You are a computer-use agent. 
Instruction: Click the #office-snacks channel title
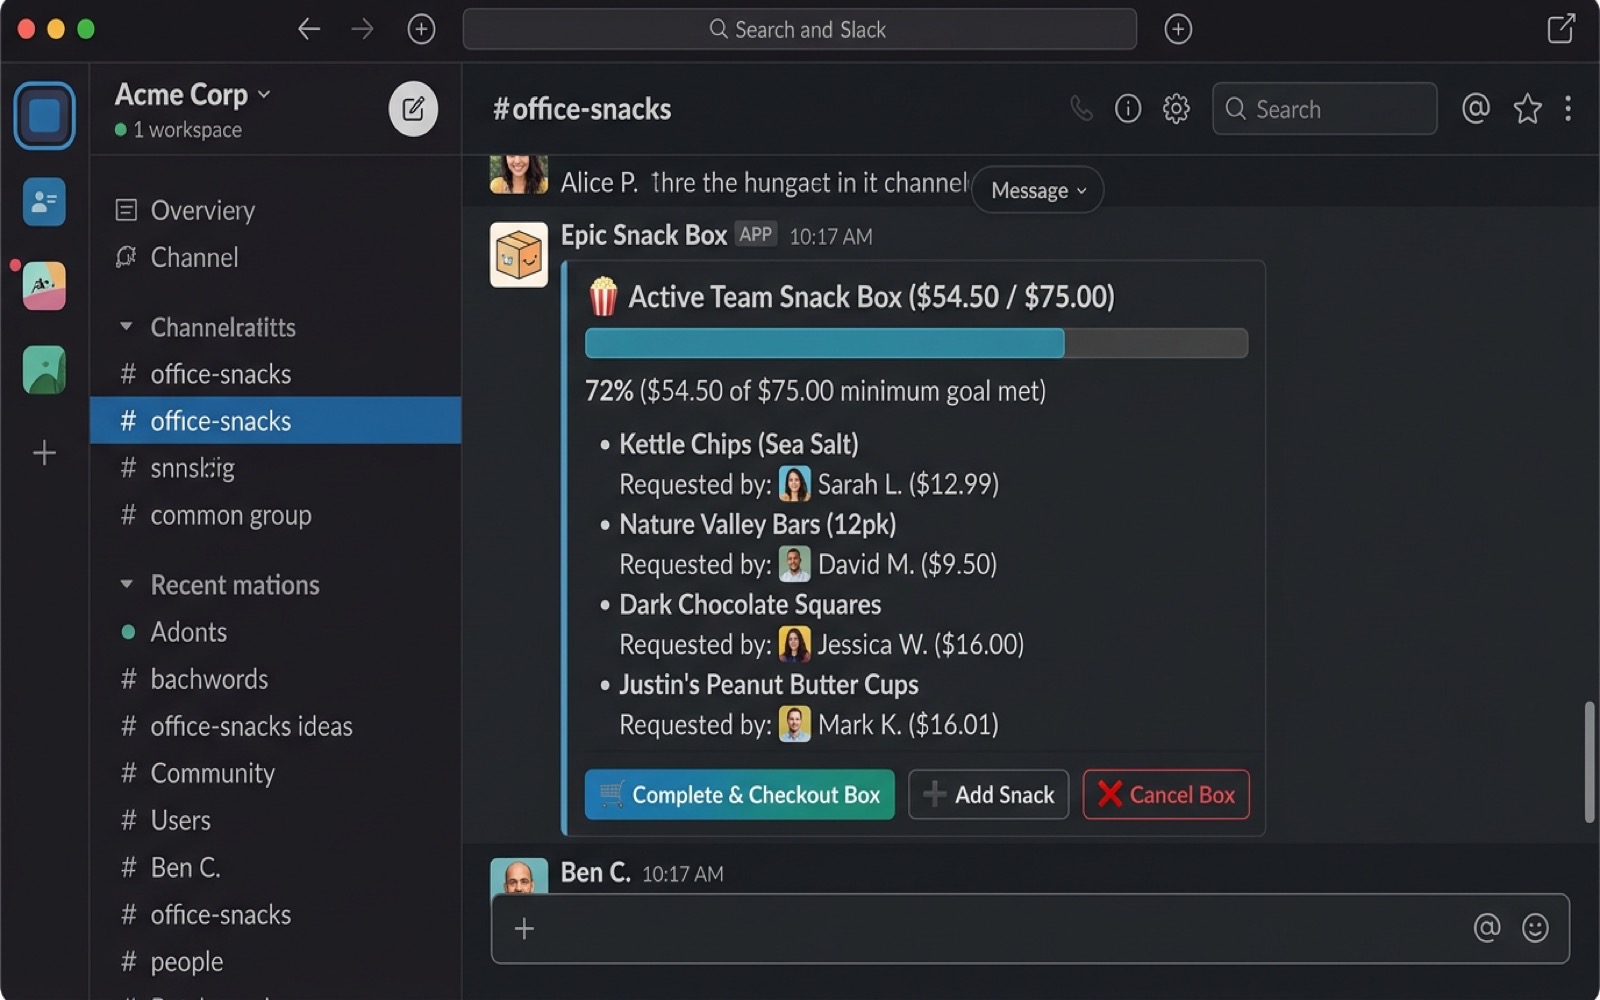point(582,109)
